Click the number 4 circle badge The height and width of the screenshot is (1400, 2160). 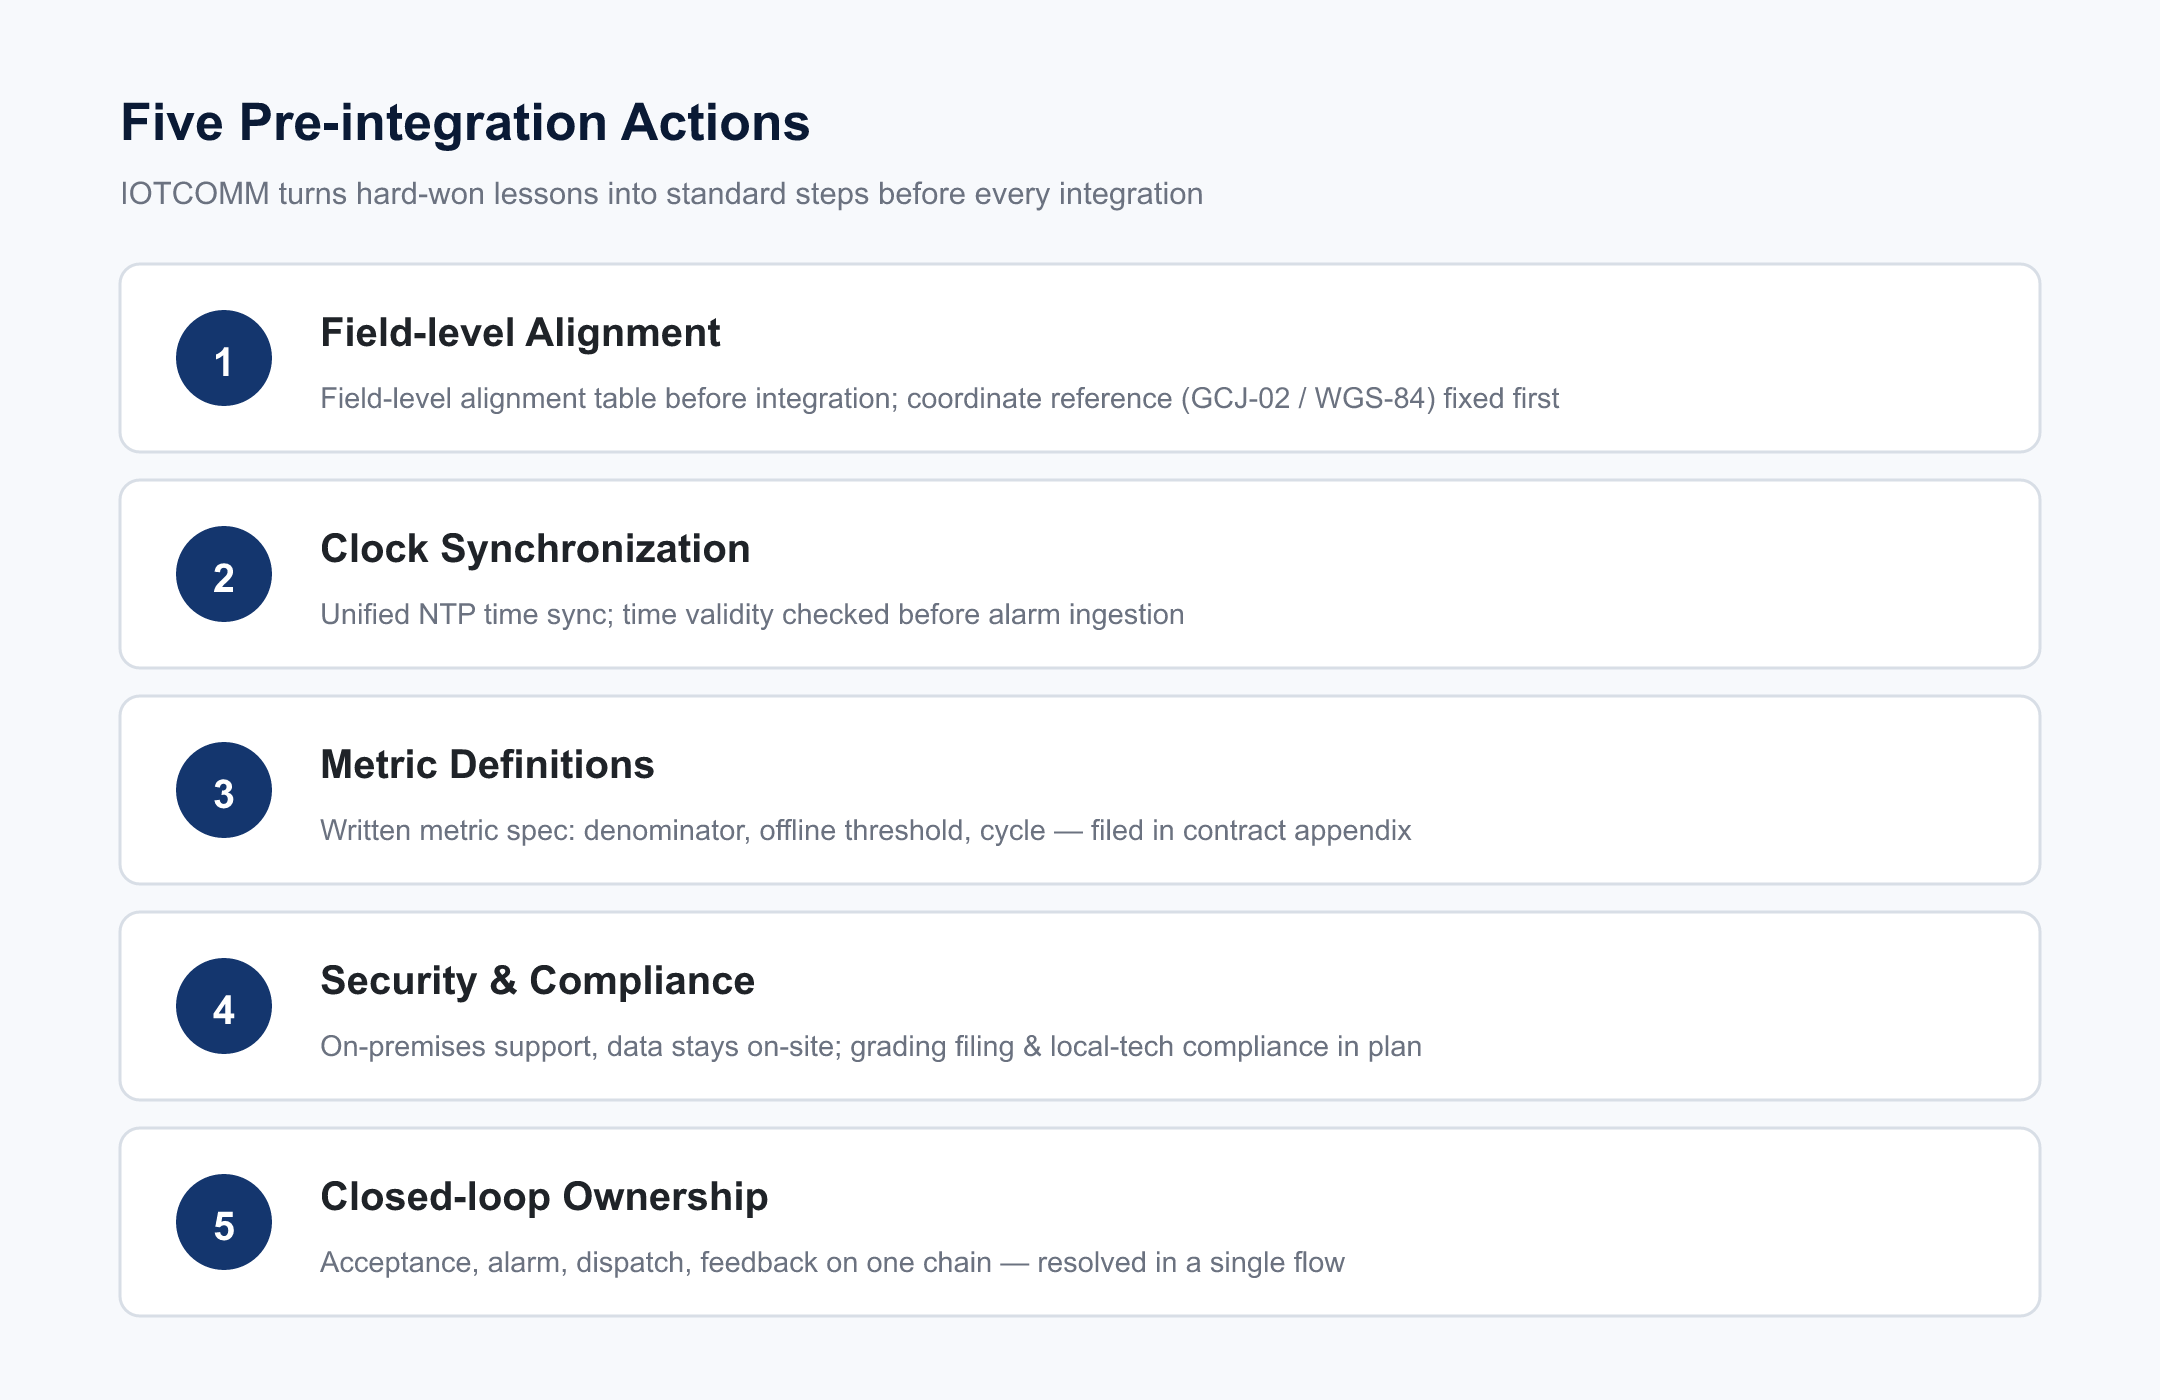tap(224, 1006)
